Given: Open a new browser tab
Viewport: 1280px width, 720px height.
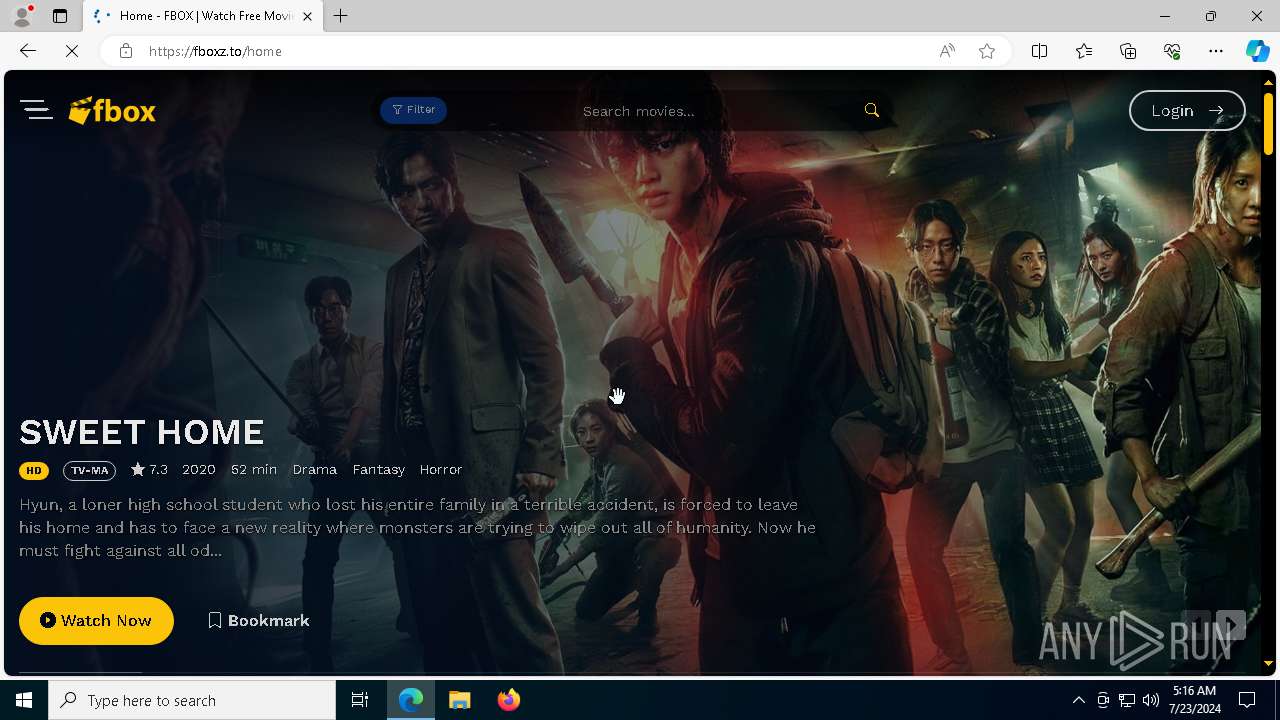Looking at the screenshot, I should (x=341, y=16).
